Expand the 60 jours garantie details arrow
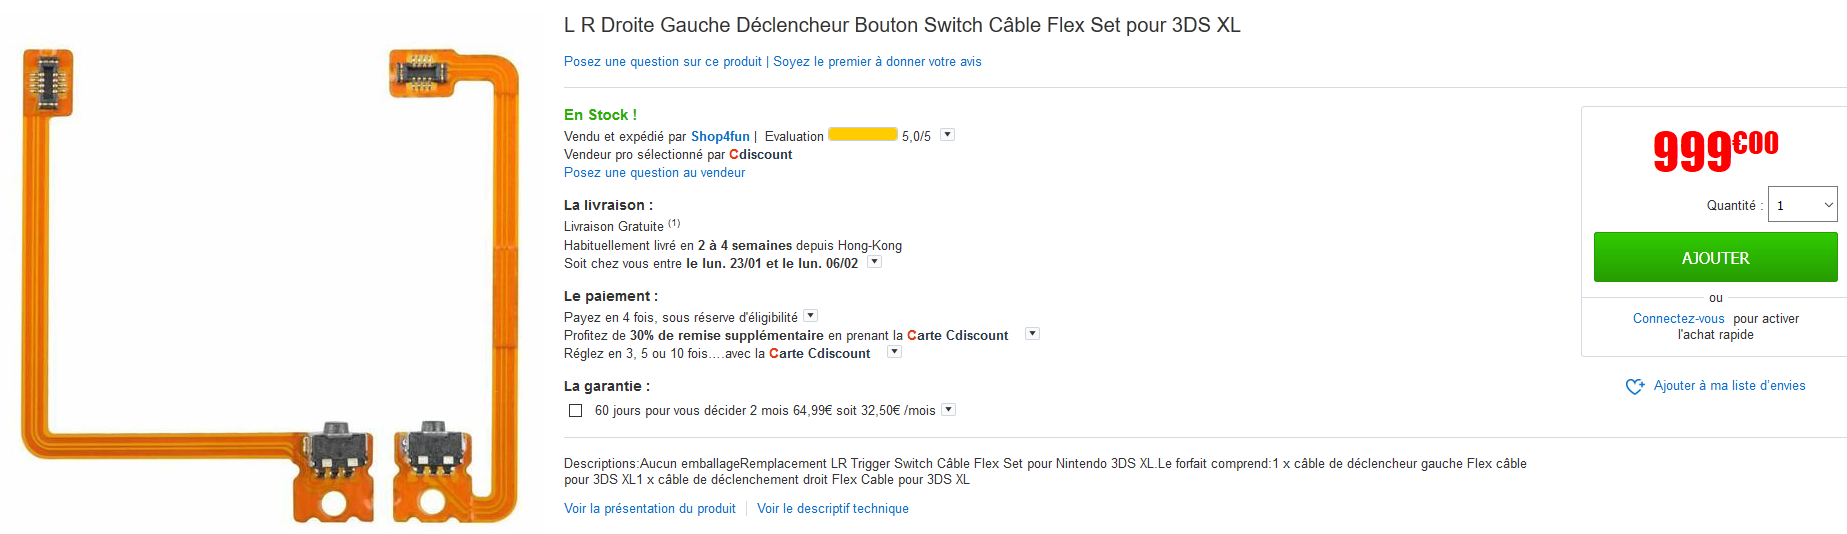1847x534 pixels. click(949, 409)
